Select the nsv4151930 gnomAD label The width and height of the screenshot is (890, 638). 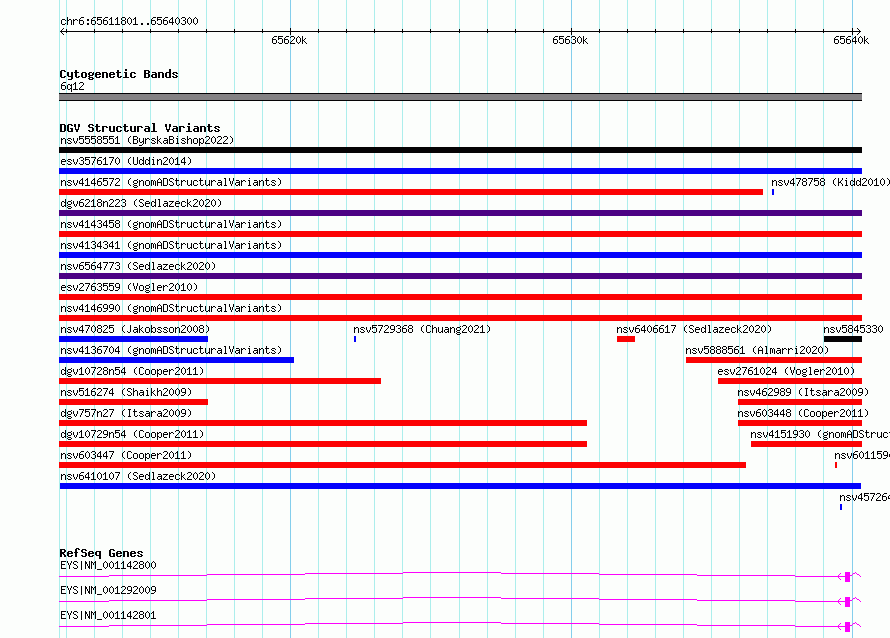point(820,434)
